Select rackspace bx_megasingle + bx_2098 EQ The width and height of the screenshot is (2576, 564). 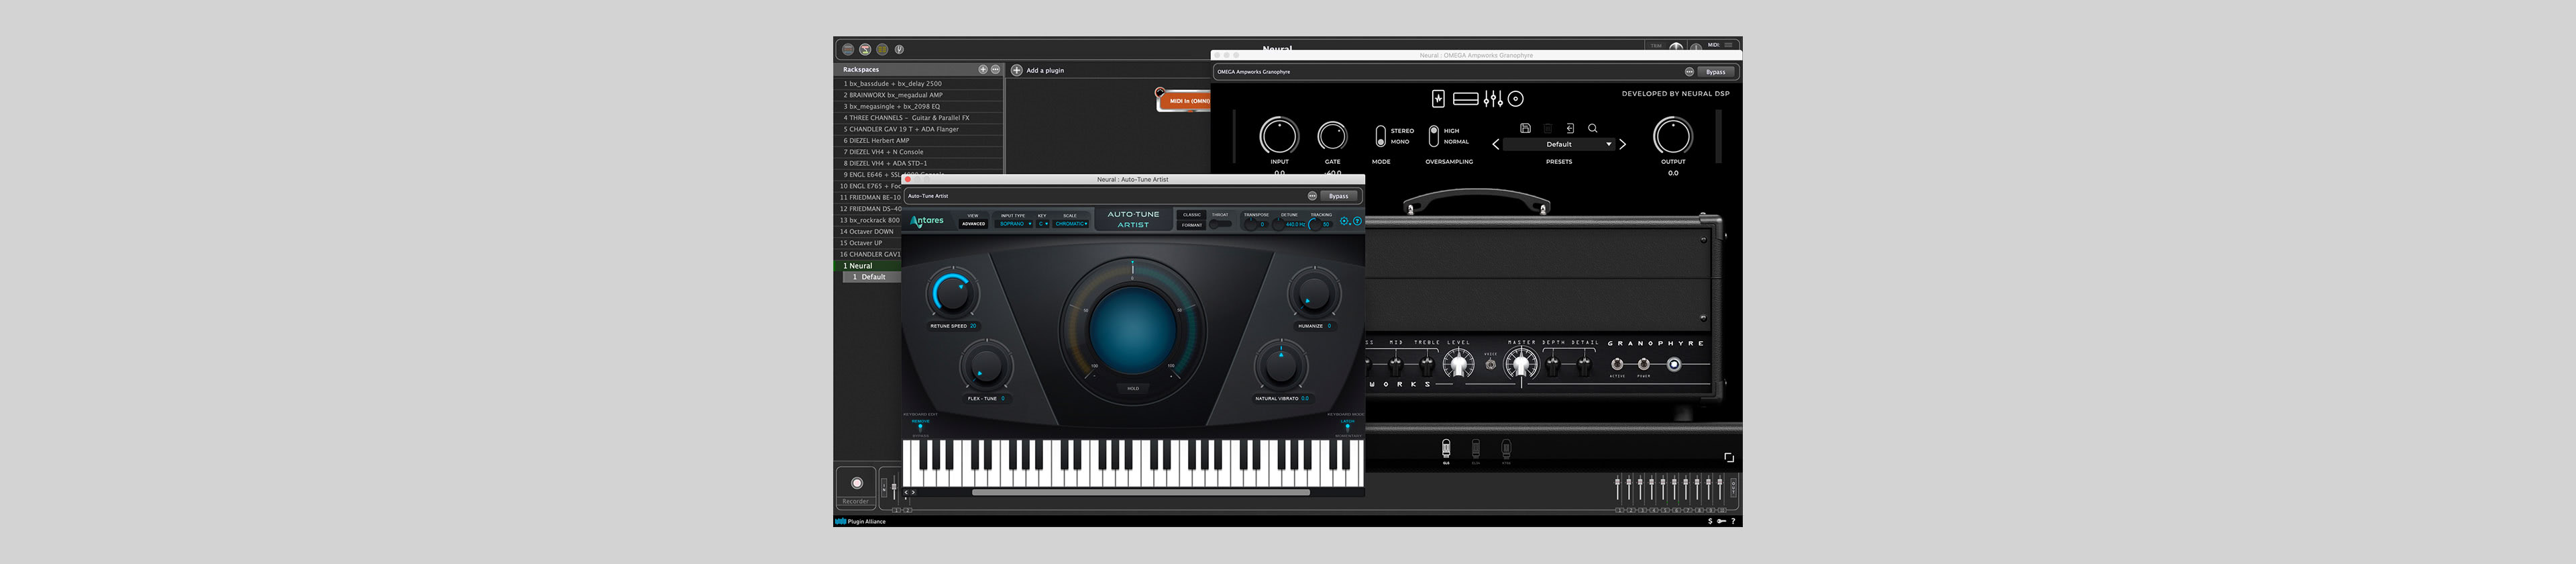(x=919, y=106)
